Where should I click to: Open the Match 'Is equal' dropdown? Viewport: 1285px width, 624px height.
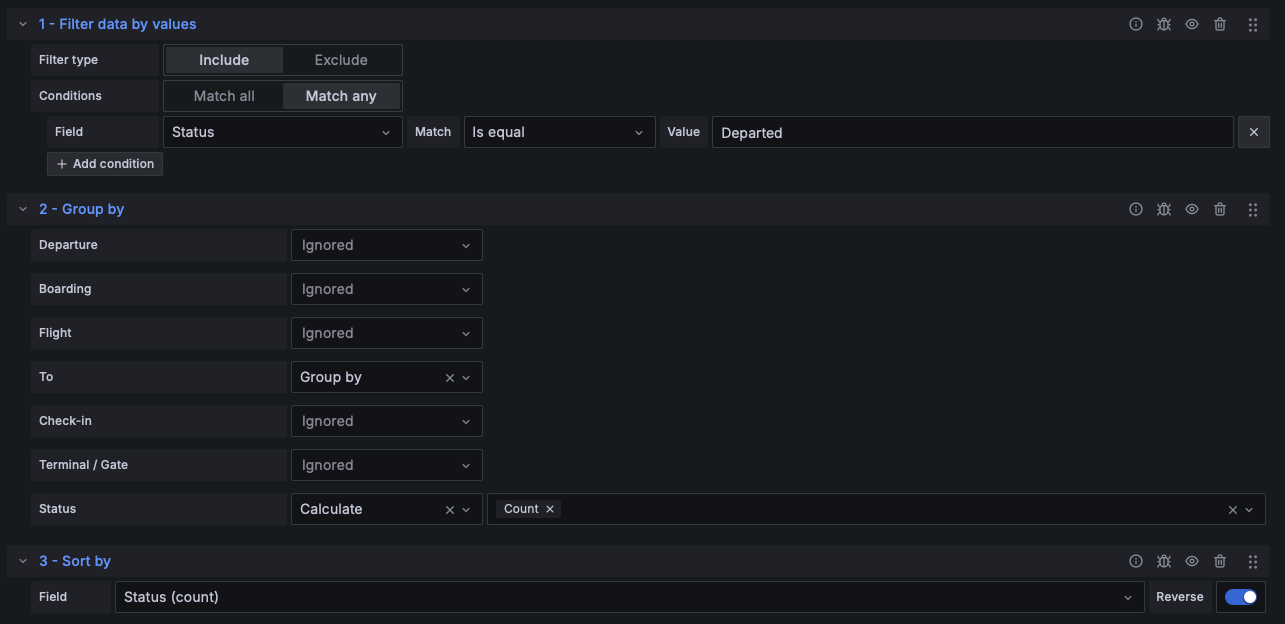pyautogui.click(x=558, y=132)
